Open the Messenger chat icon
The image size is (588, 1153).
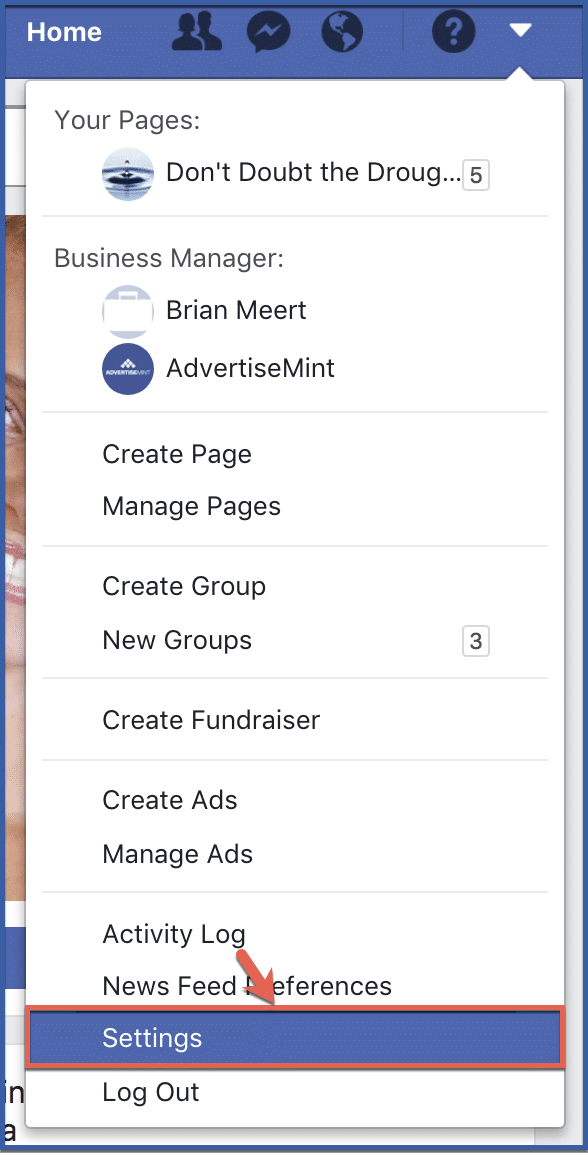click(268, 33)
